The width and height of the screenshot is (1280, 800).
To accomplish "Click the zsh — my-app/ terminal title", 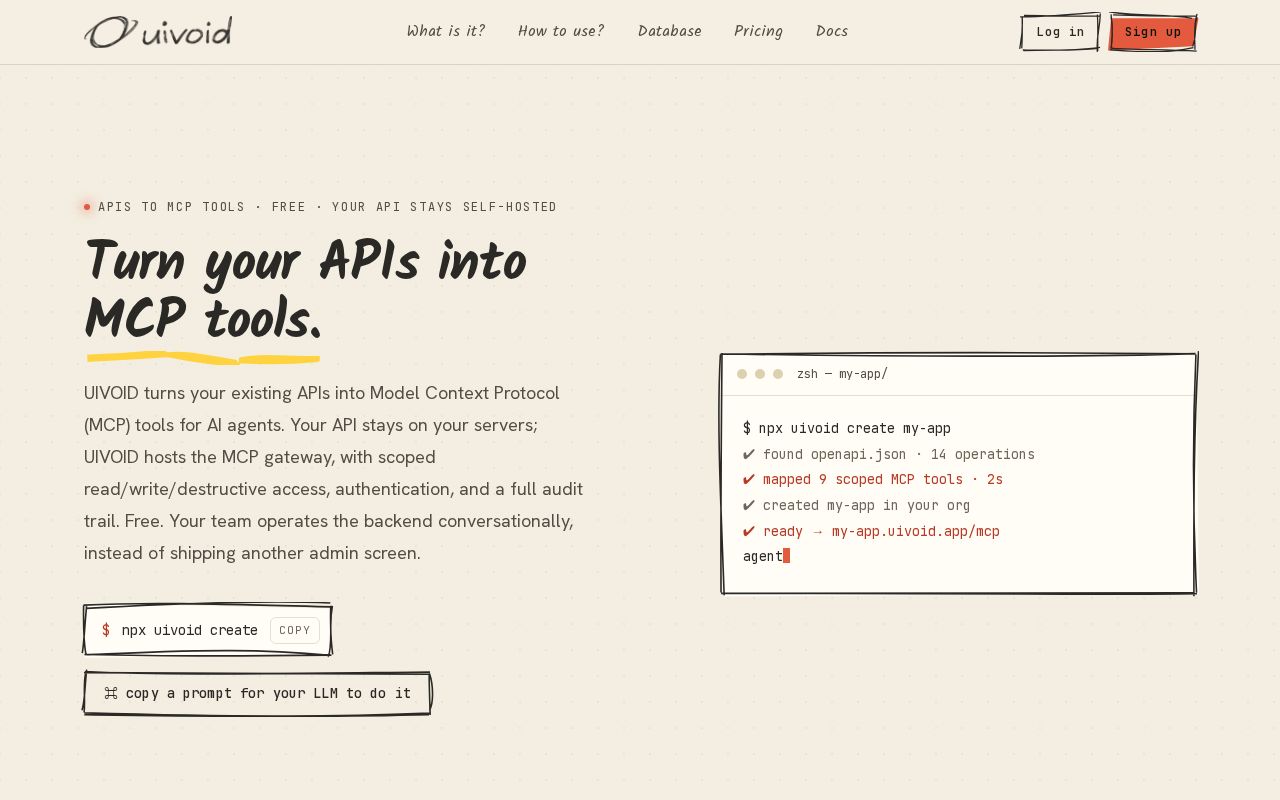I will pyautogui.click(x=842, y=374).
